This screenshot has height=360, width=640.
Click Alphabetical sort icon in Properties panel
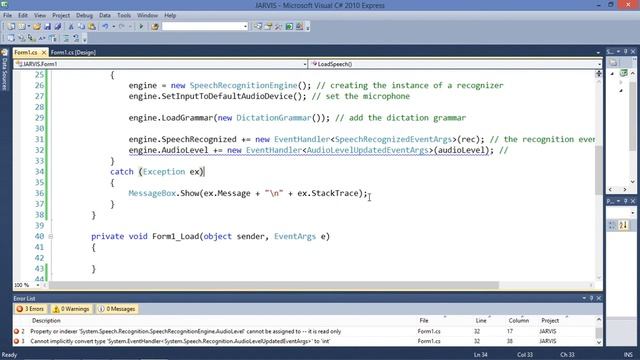tap(623, 225)
